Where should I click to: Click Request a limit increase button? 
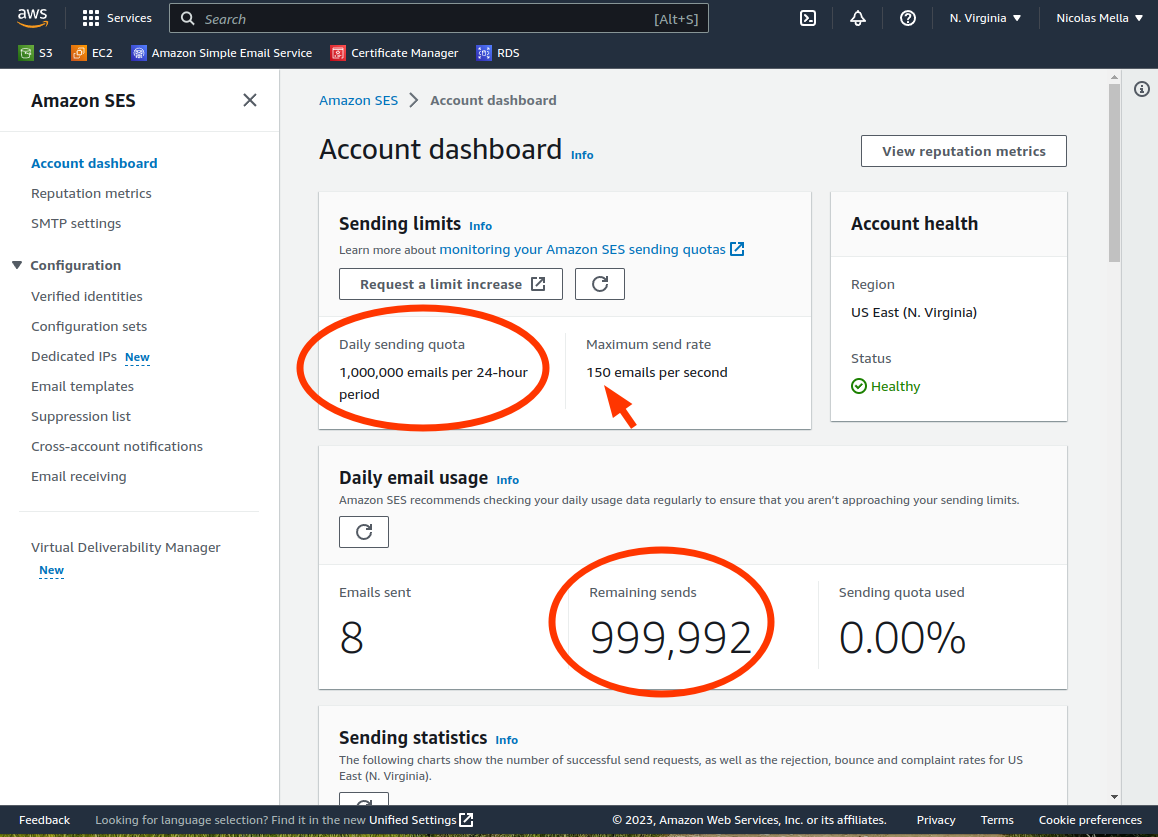pos(451,284)
